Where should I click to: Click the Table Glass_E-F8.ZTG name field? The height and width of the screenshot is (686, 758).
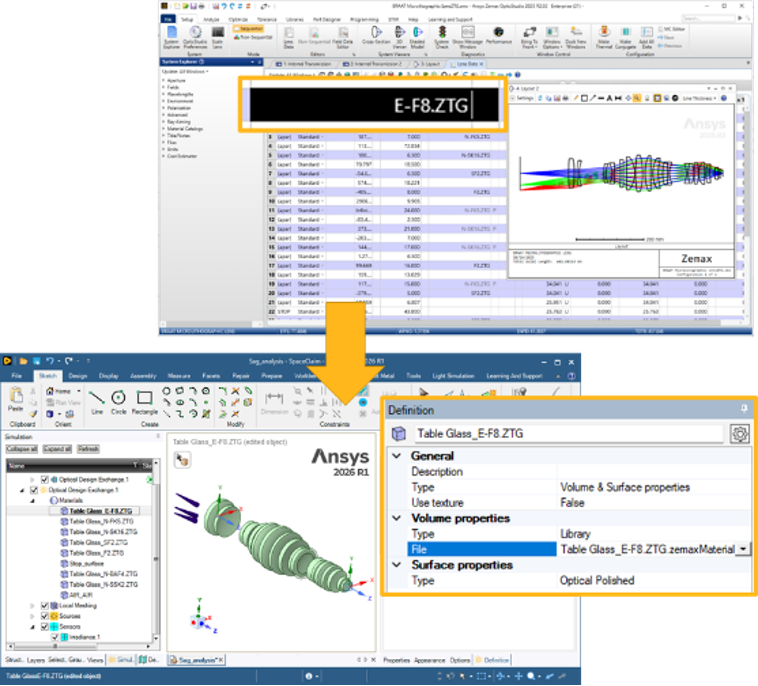[569, 434]
